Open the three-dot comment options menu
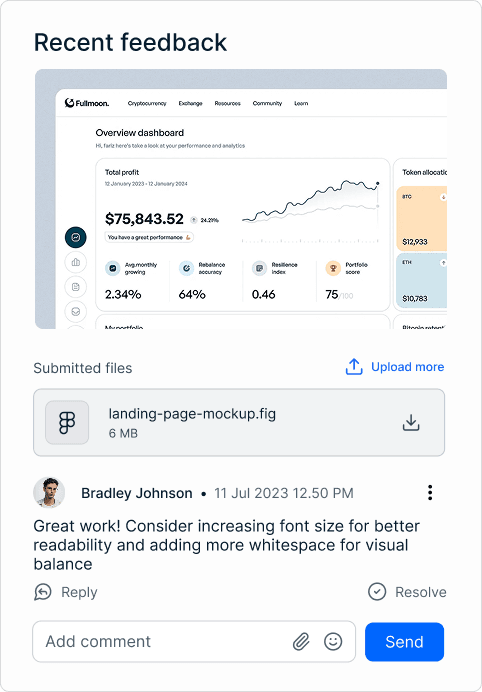482x692 pixels. pos(430,493)
